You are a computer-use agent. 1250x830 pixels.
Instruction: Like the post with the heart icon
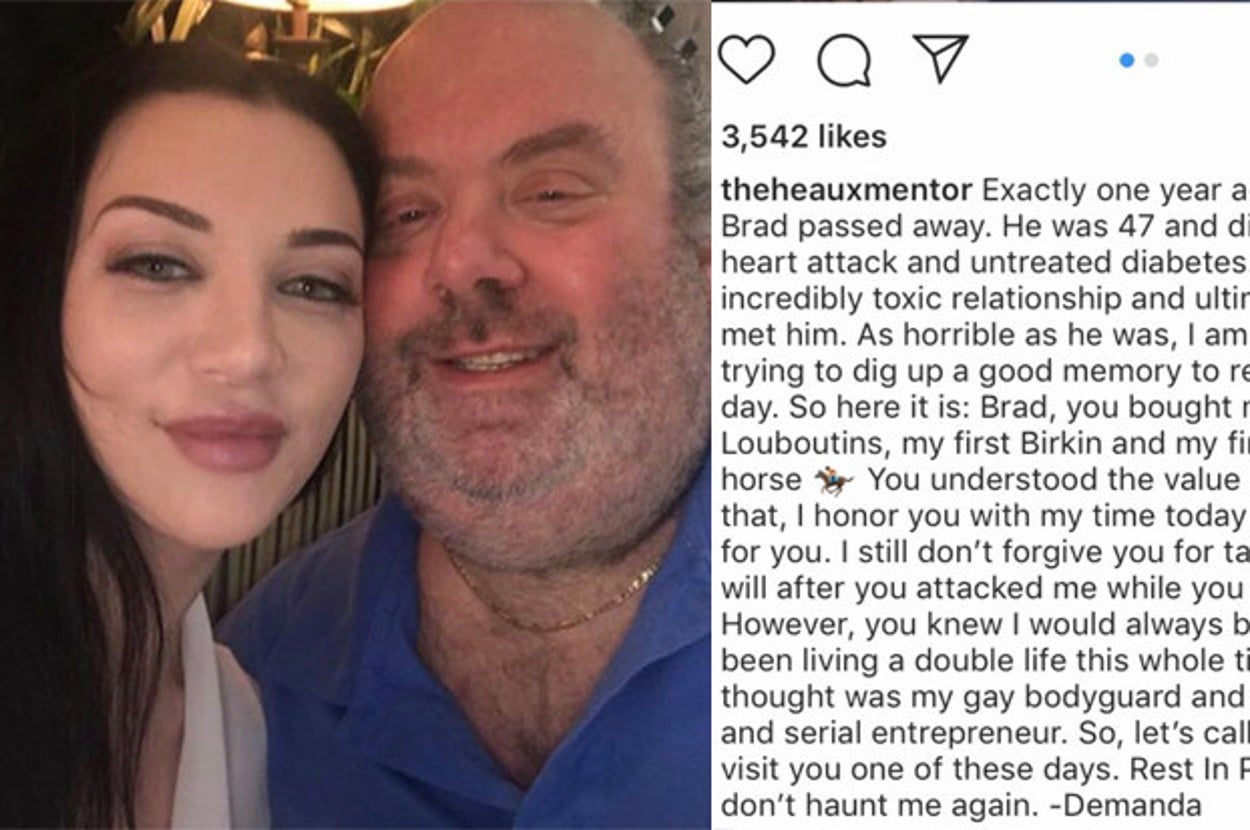pyautogui.click(x=746, y=59)
